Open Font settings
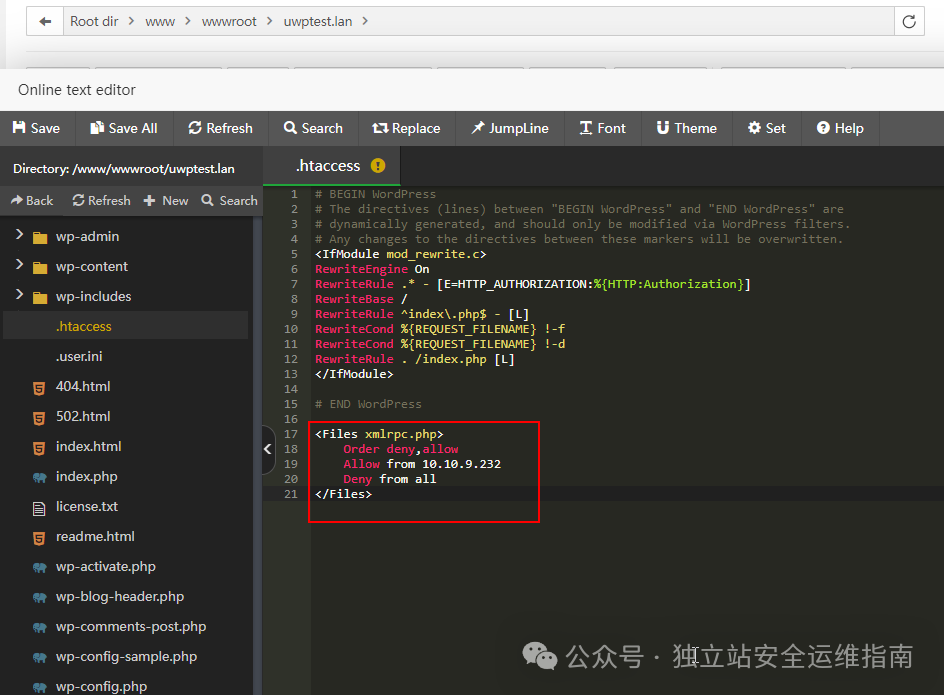944x695 pixels. tap(603, 128)
